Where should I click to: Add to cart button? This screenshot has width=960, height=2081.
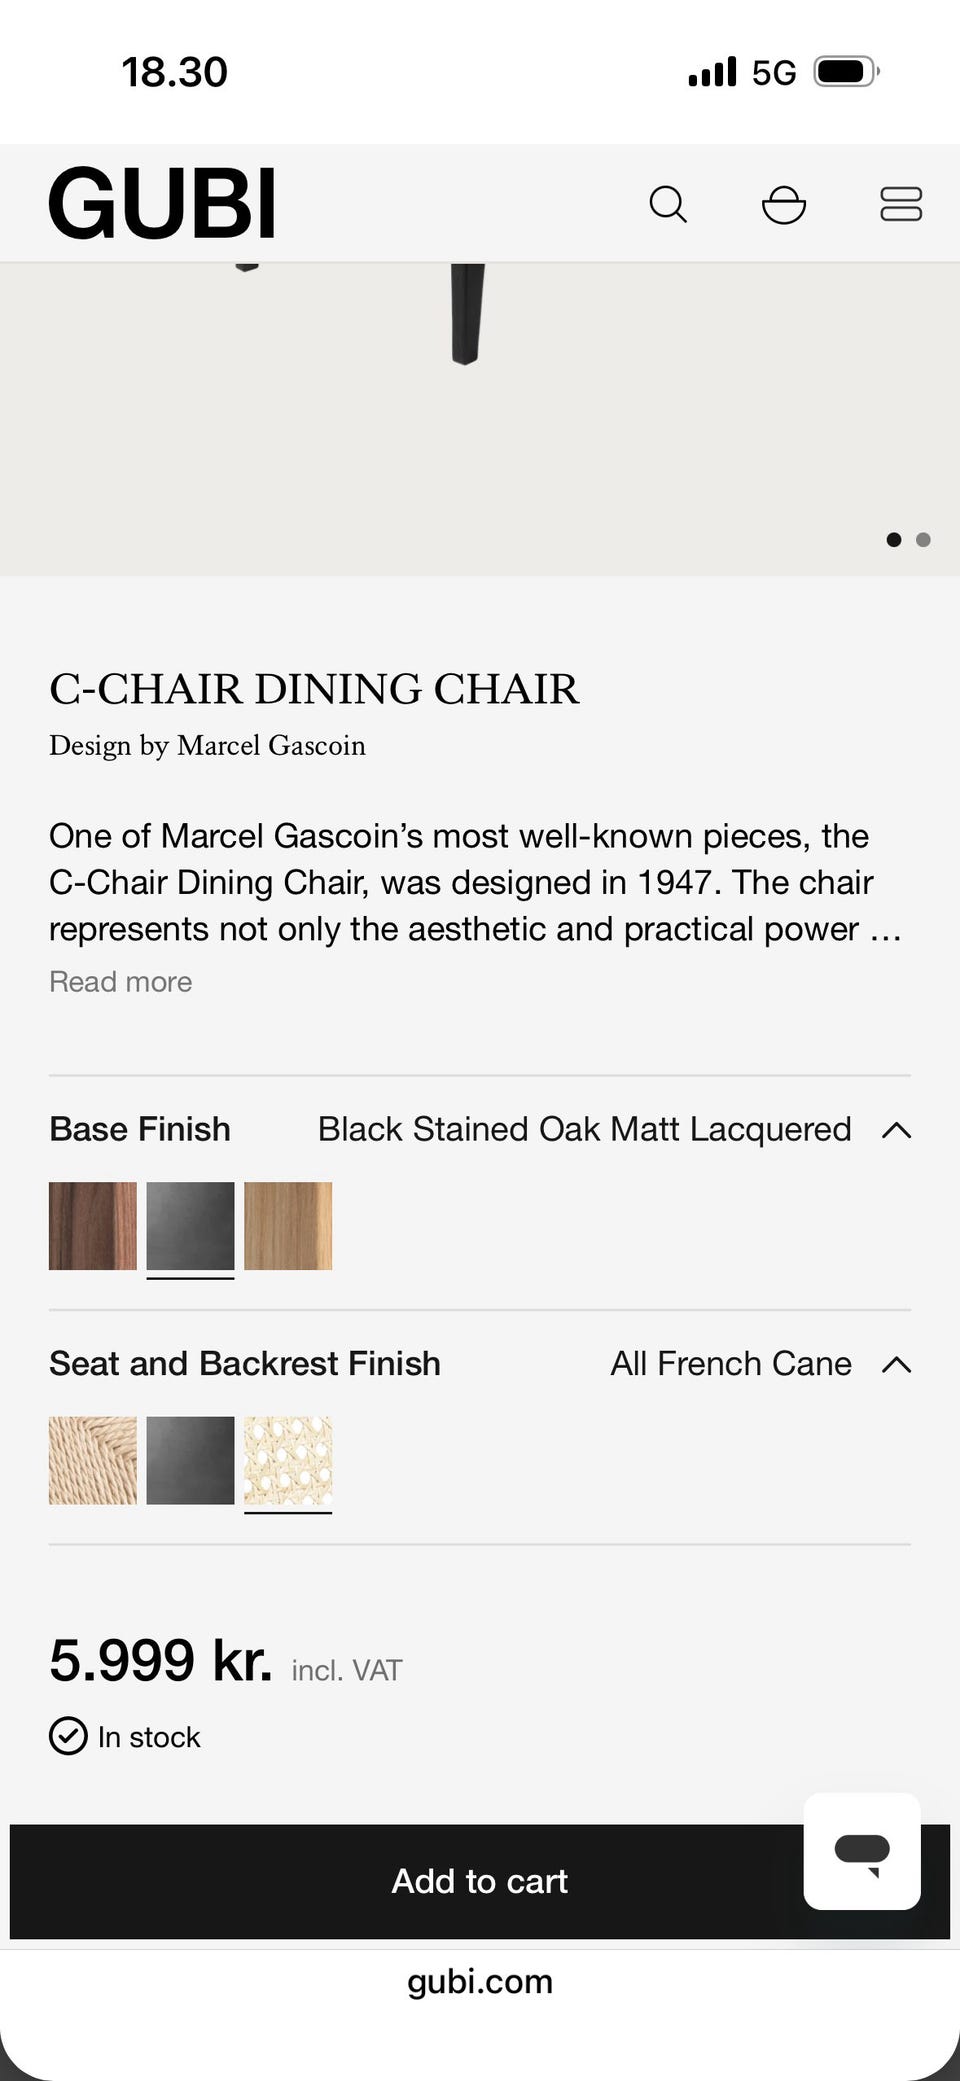(480, 1881)
